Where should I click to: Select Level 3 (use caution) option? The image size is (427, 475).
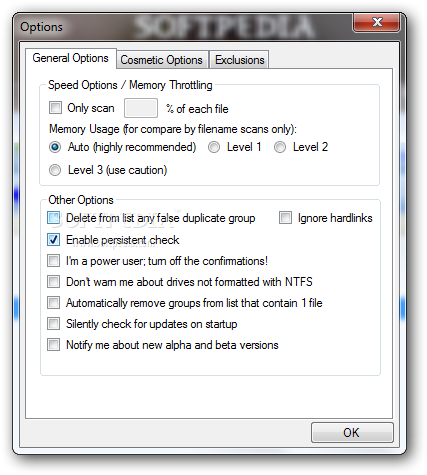coord(55,170)
